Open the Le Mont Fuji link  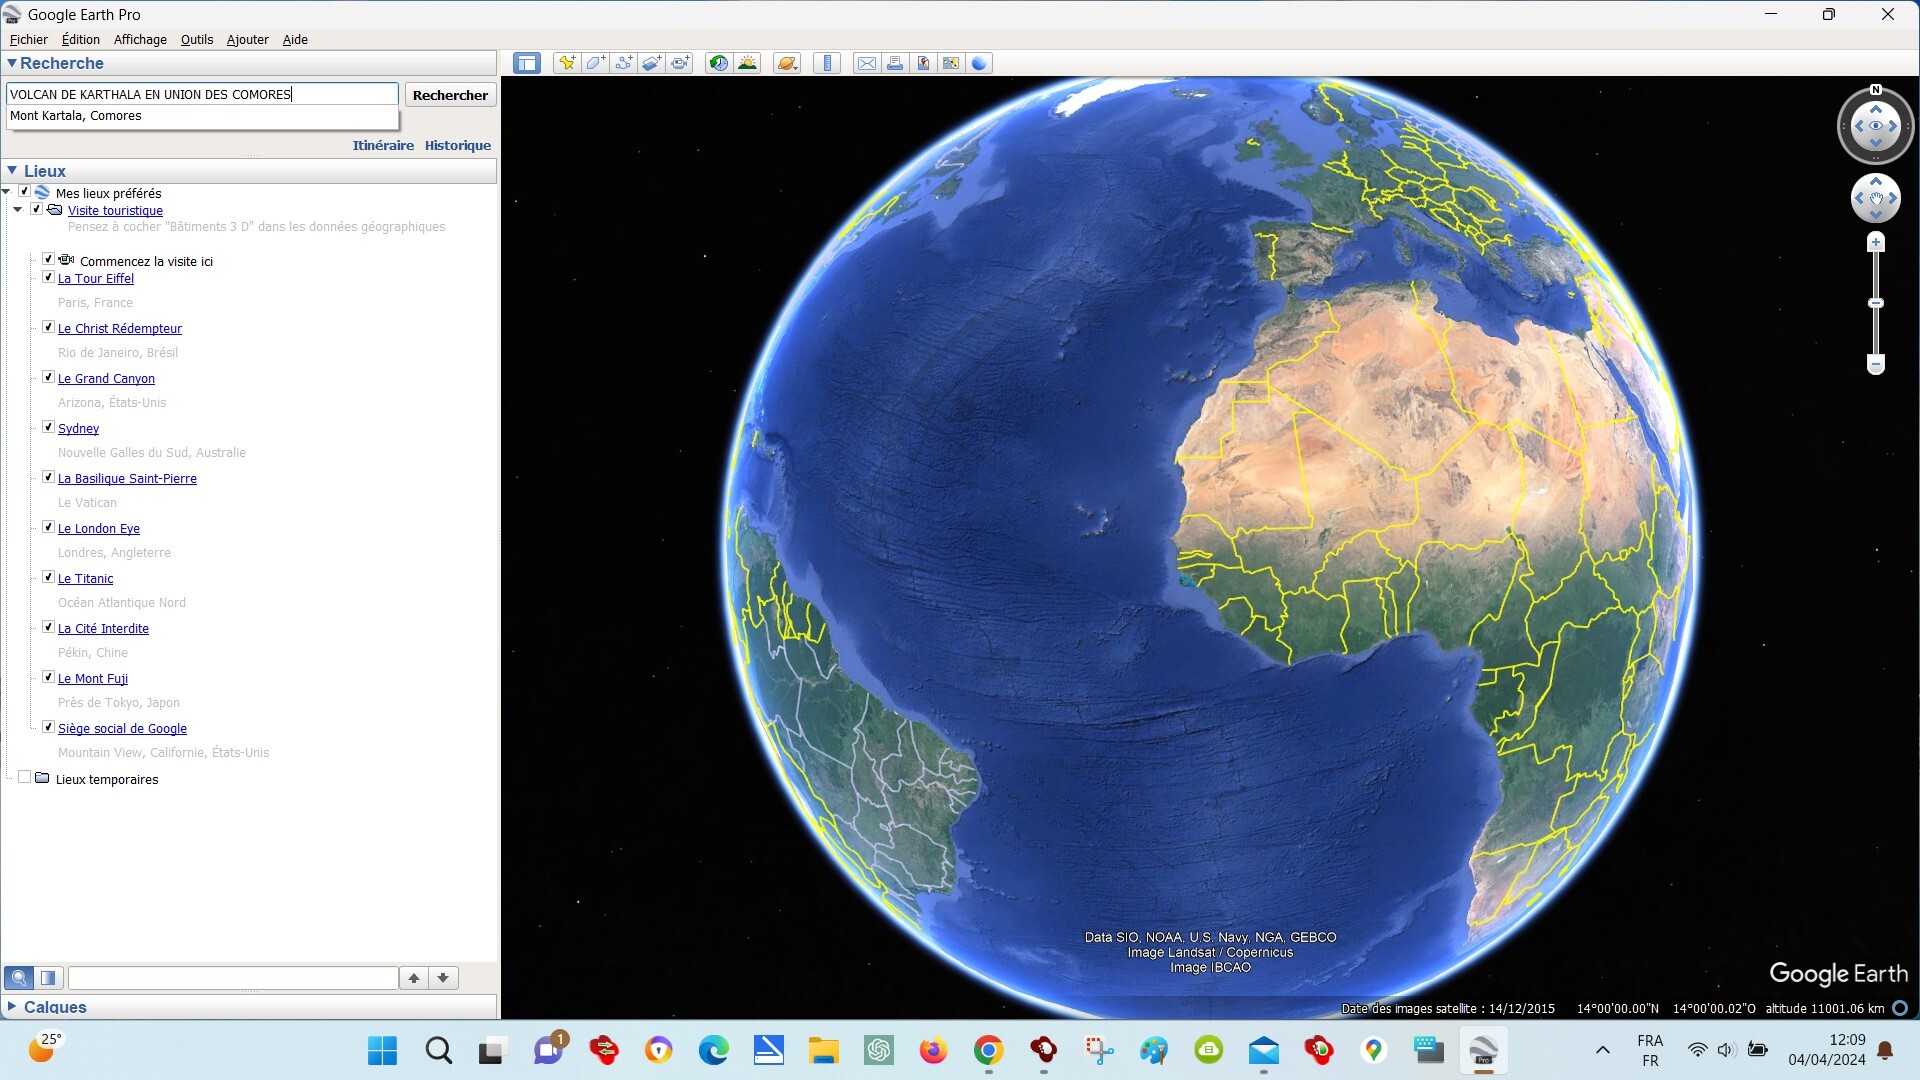click(x=93, y=678)
